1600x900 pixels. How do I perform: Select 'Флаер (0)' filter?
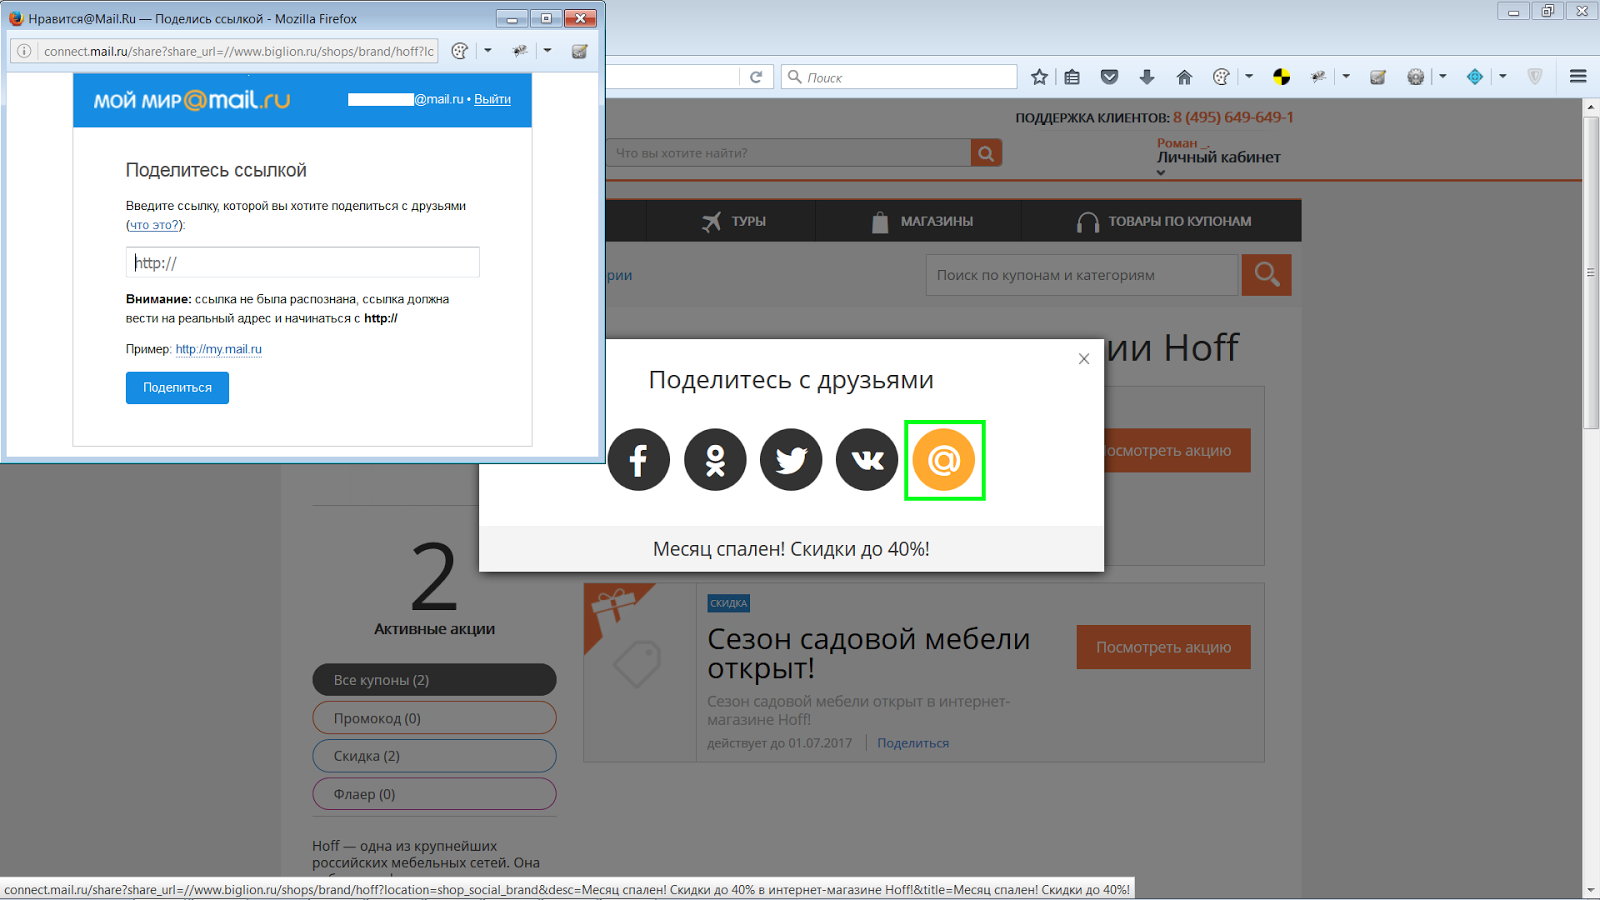click(x=434, y=794)
